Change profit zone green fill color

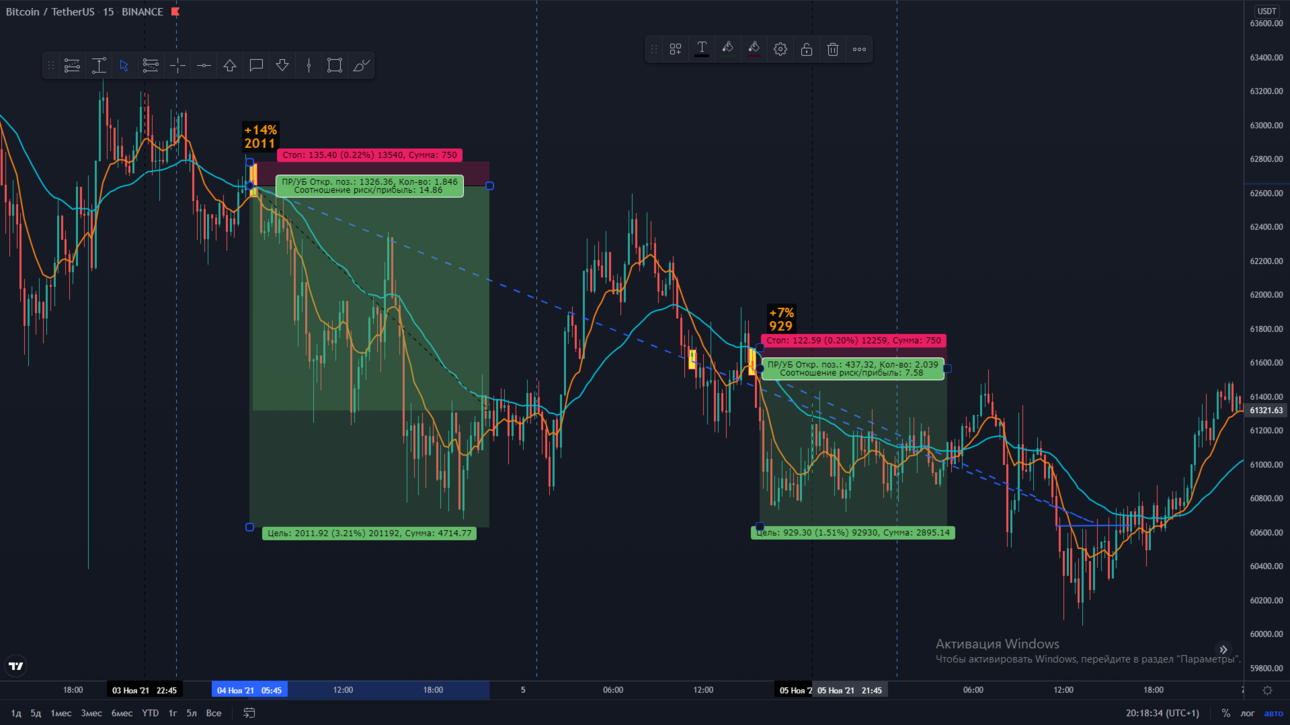(727, 49)
